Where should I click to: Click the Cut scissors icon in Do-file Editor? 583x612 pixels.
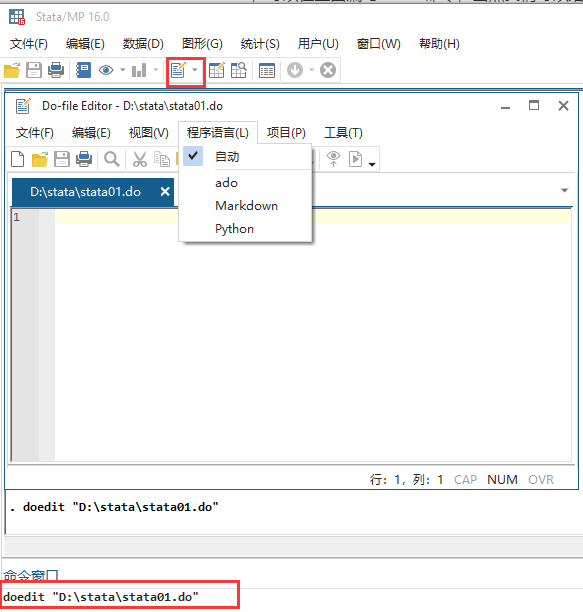coord(140,159)
